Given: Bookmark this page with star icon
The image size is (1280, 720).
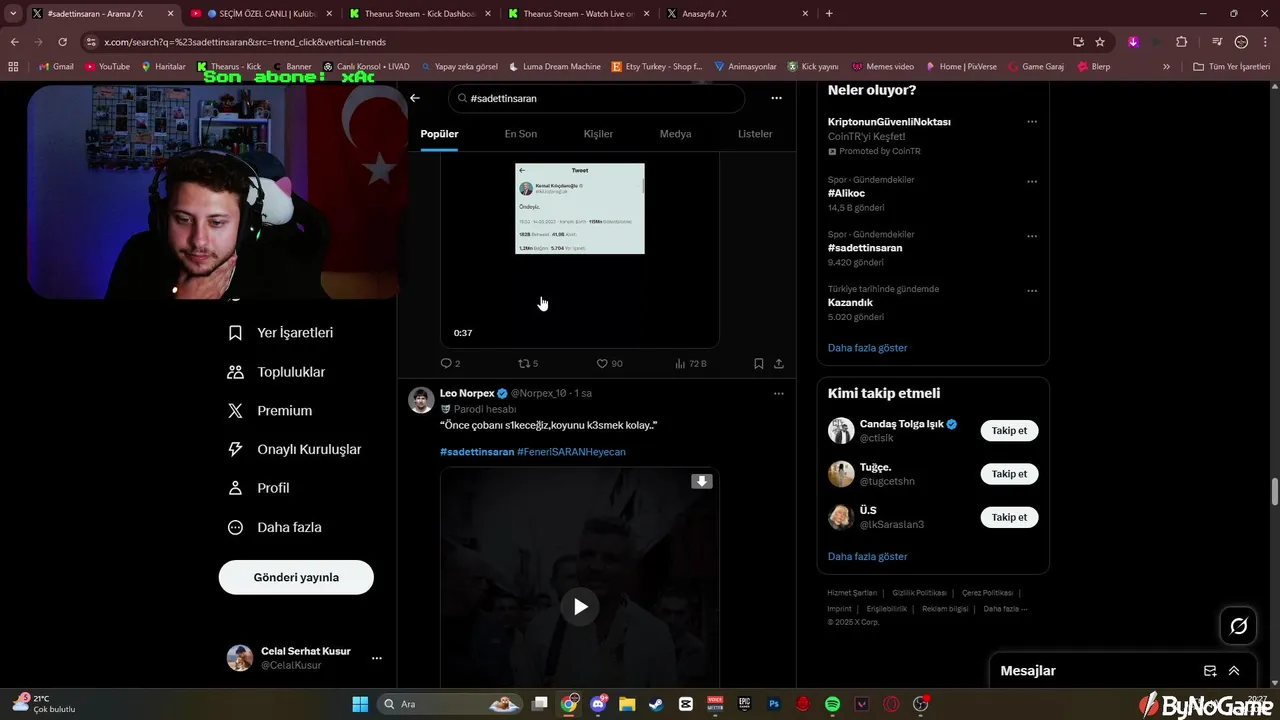Looking at the screenshot, I should [x=1100, y=42].
